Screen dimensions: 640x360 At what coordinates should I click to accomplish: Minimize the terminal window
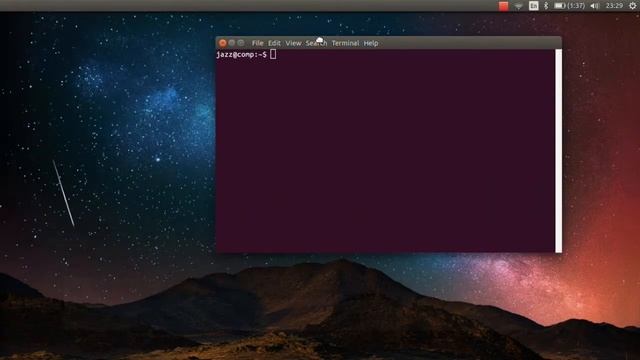pyautogui.click(x=232, y=43)
